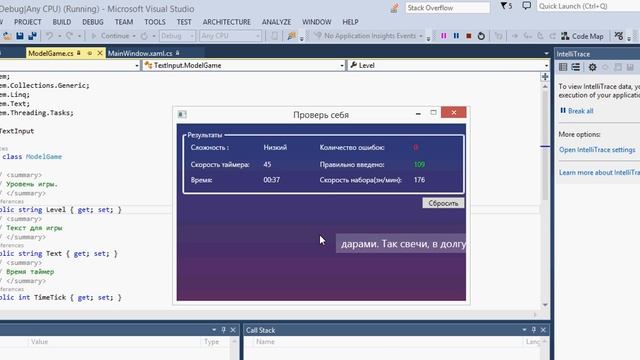Click the code line public int TimeTick
The width and height of the screenshot is (640, 360).
pyautogui.click(x=60, y=298)
